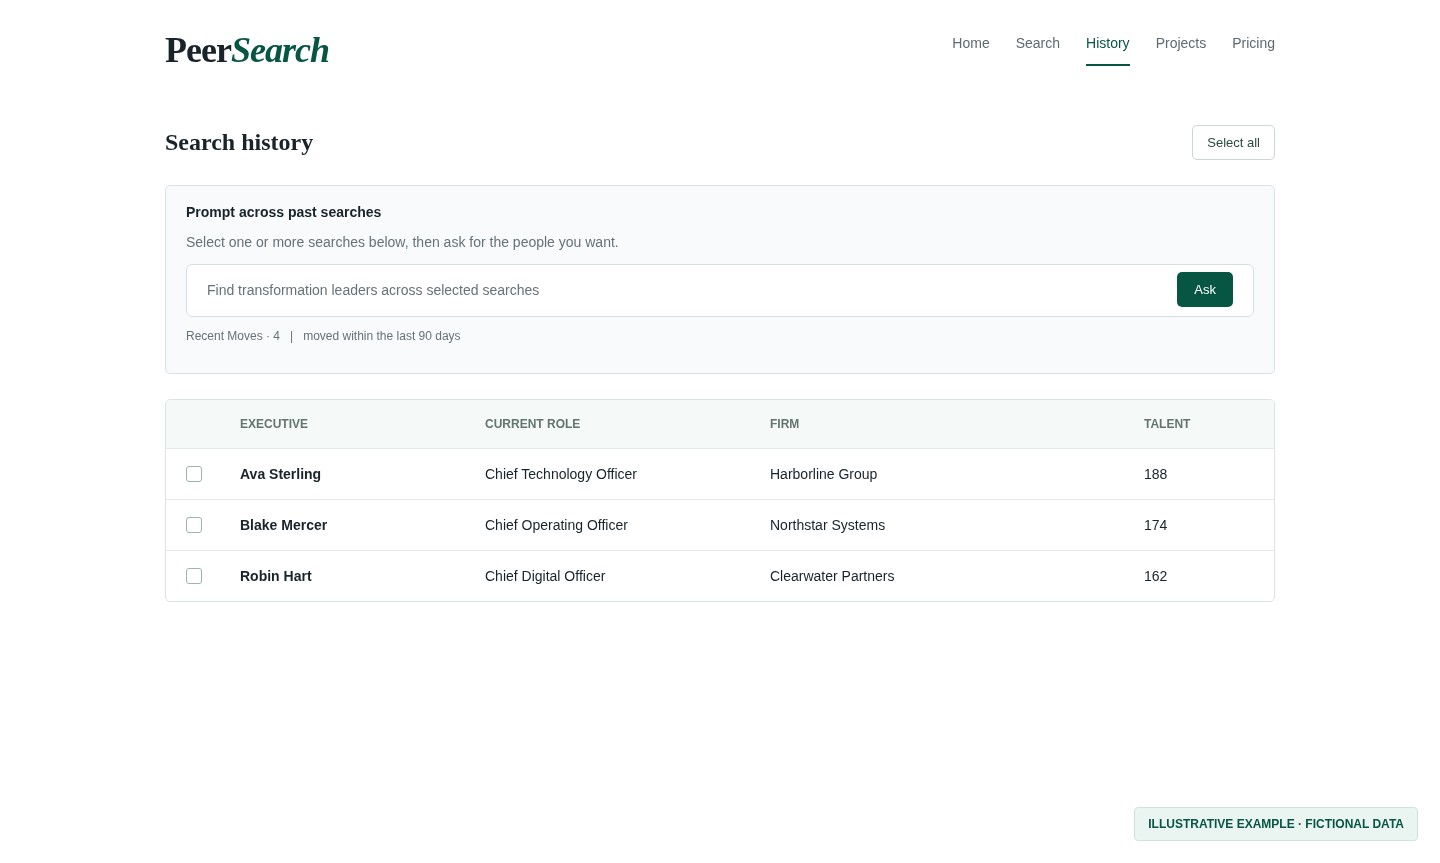This screenshot has height=863, width=1440.
Task: Click the Select all button
Action: [1233, 142]
